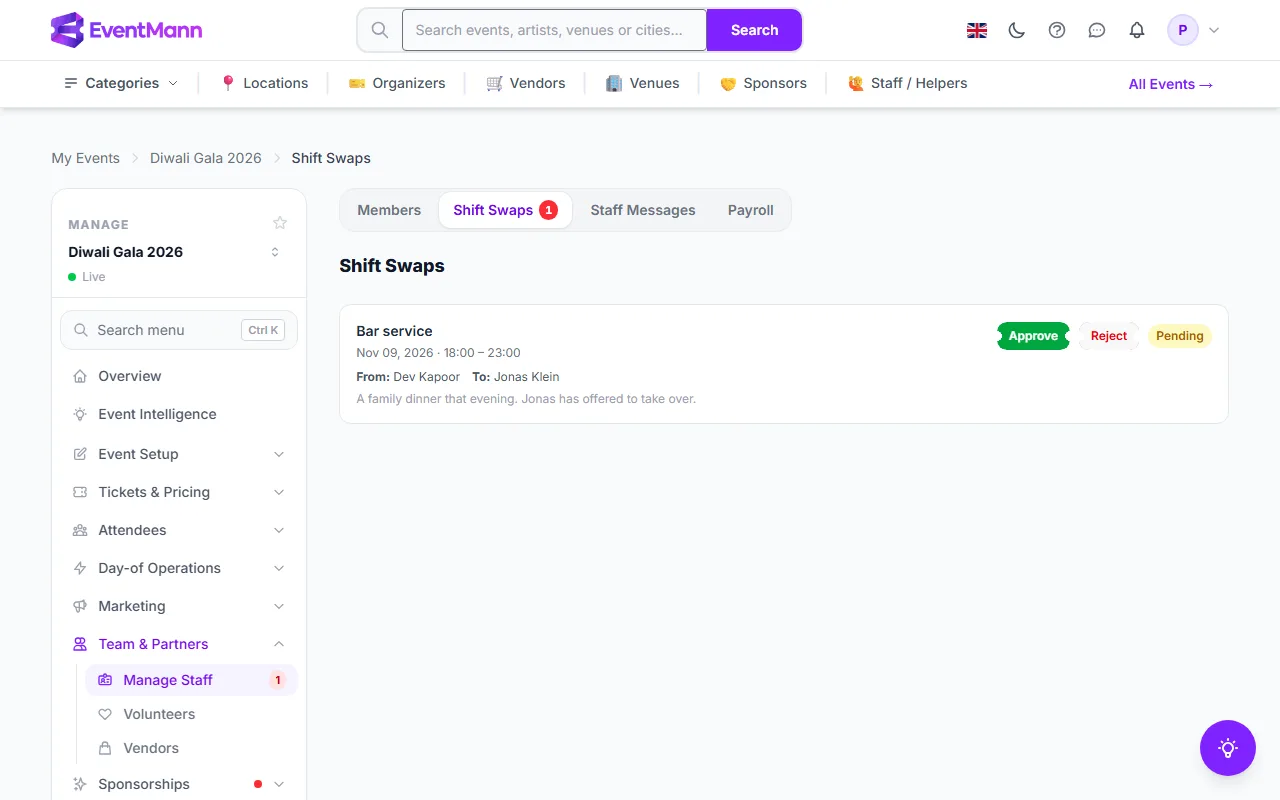
Task: Go to Locations in the nav bar
Action: pos(264,83)
